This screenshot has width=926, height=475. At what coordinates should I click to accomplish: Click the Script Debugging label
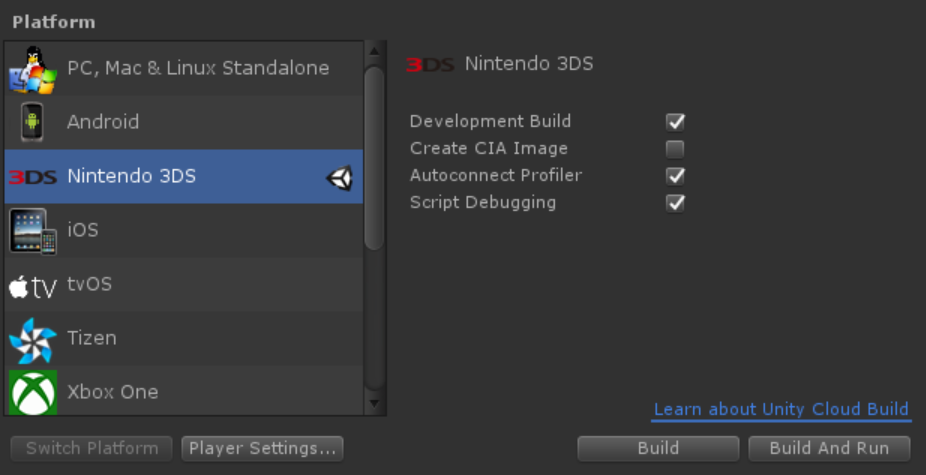point(483,203)
